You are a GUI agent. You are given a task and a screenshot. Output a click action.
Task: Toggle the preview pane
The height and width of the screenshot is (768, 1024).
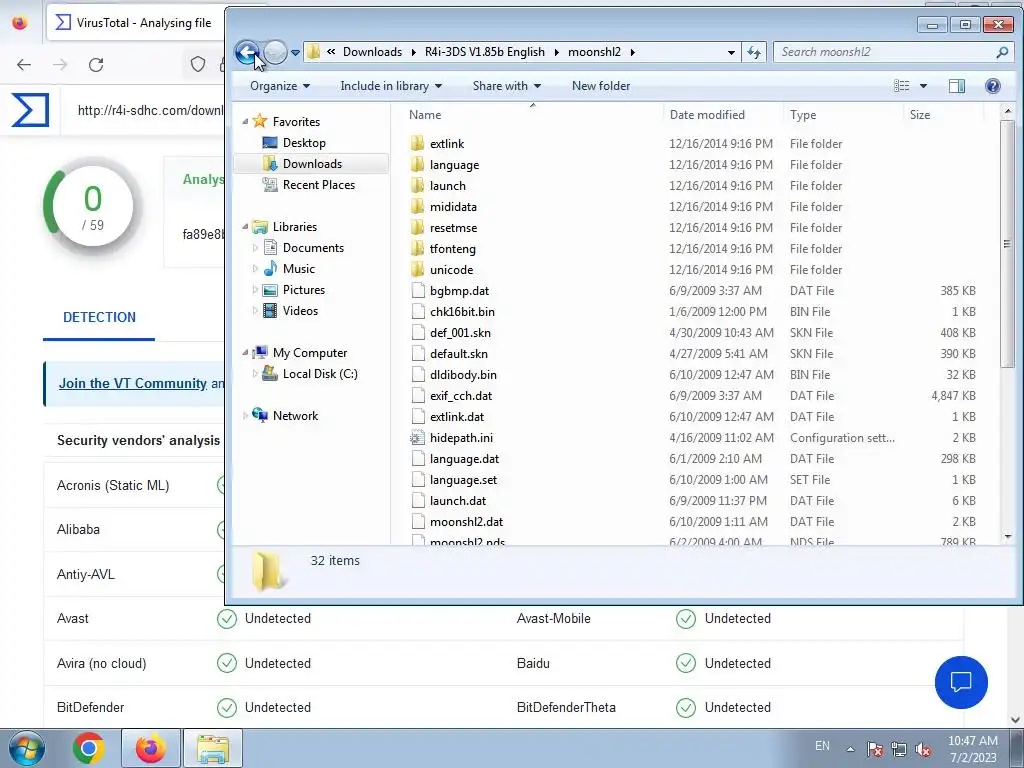point(957,86)
